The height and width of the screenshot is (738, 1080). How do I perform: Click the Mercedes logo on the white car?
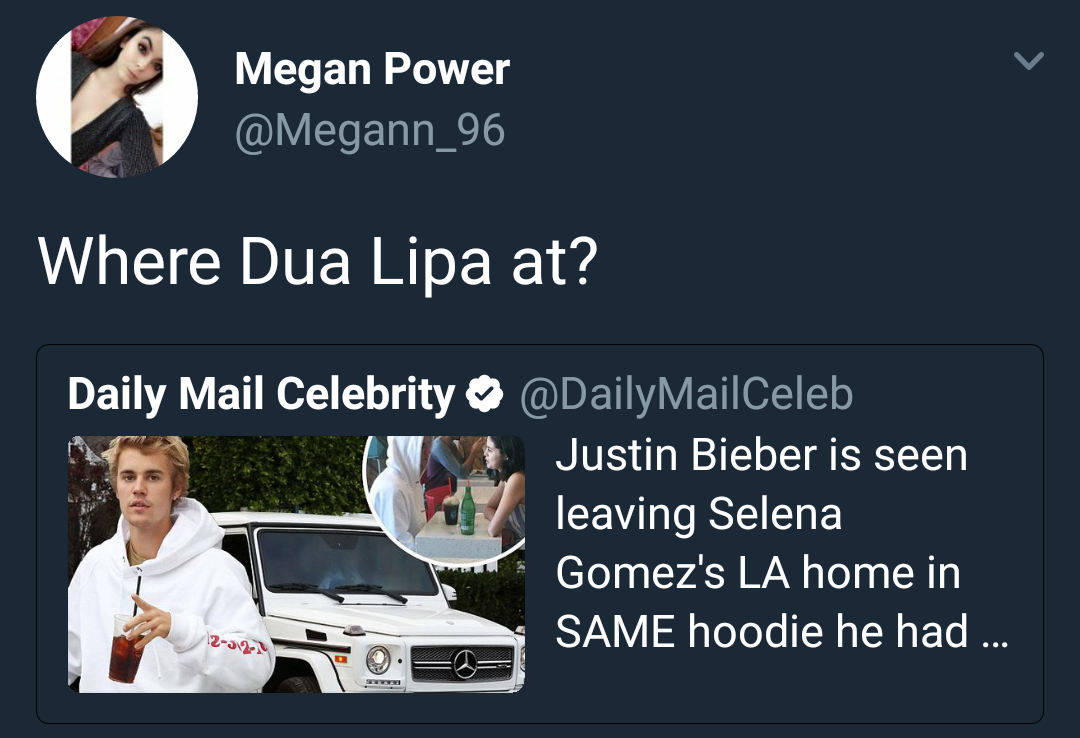tap(465, 664)
